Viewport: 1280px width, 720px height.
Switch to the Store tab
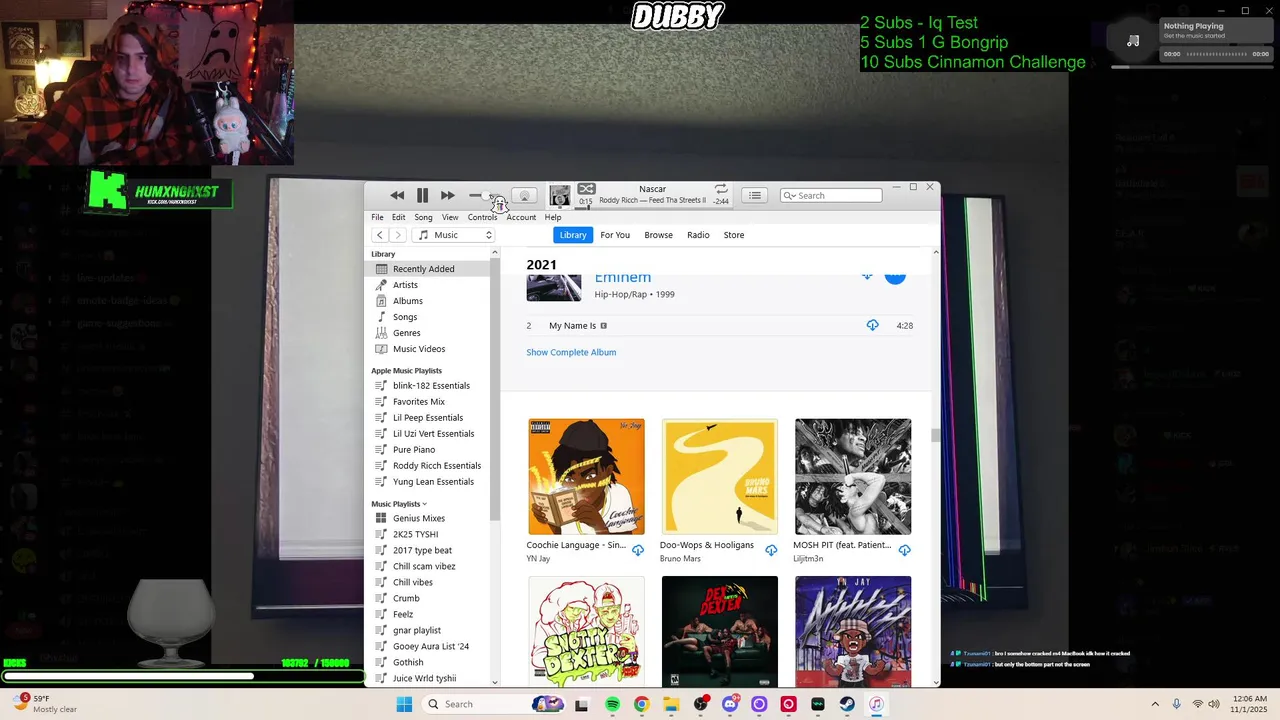[734, 235]
